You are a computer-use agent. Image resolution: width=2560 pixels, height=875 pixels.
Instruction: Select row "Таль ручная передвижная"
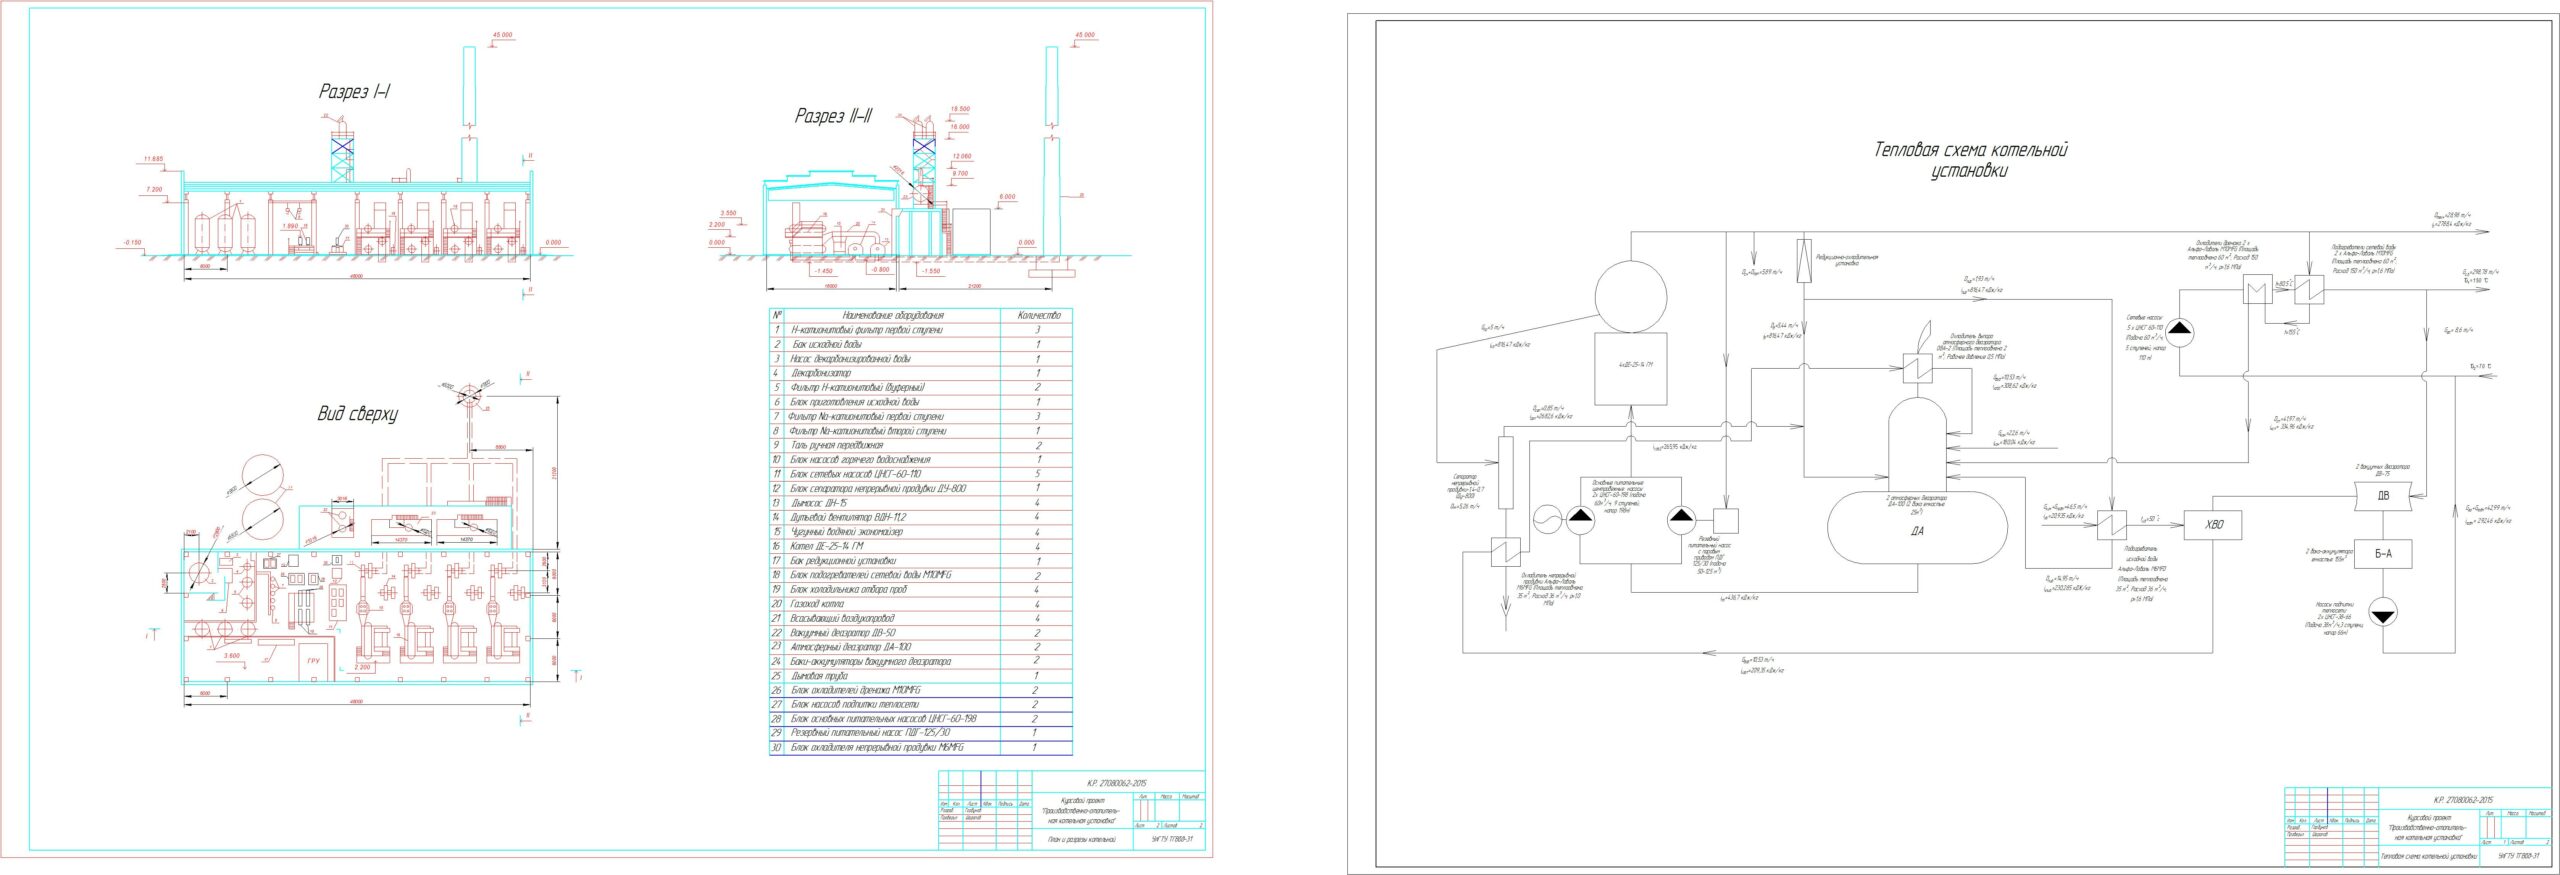(x=920, y=445)
